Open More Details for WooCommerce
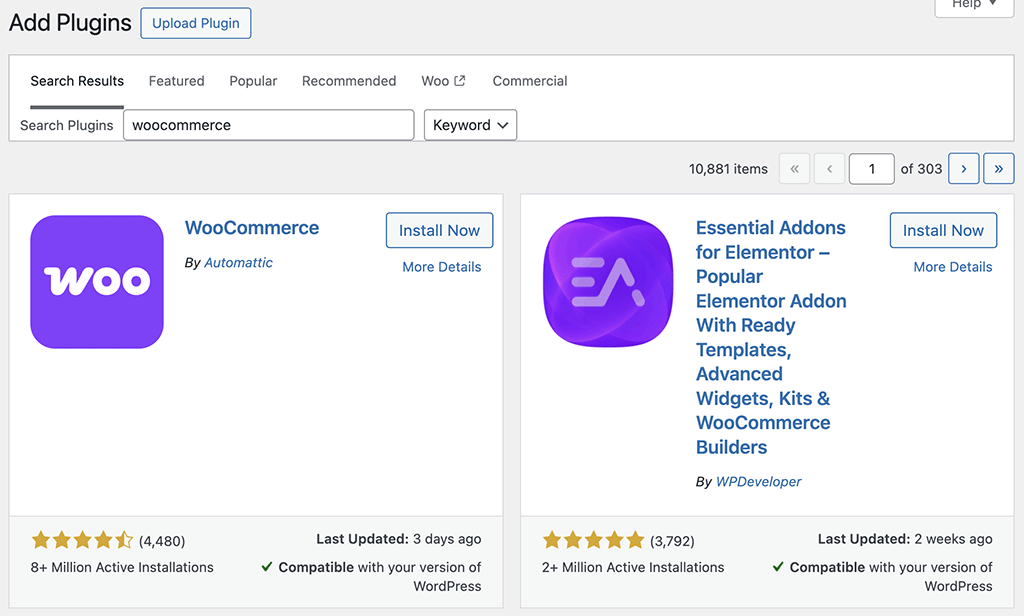1024x616 pixels. tap(441, 267)
